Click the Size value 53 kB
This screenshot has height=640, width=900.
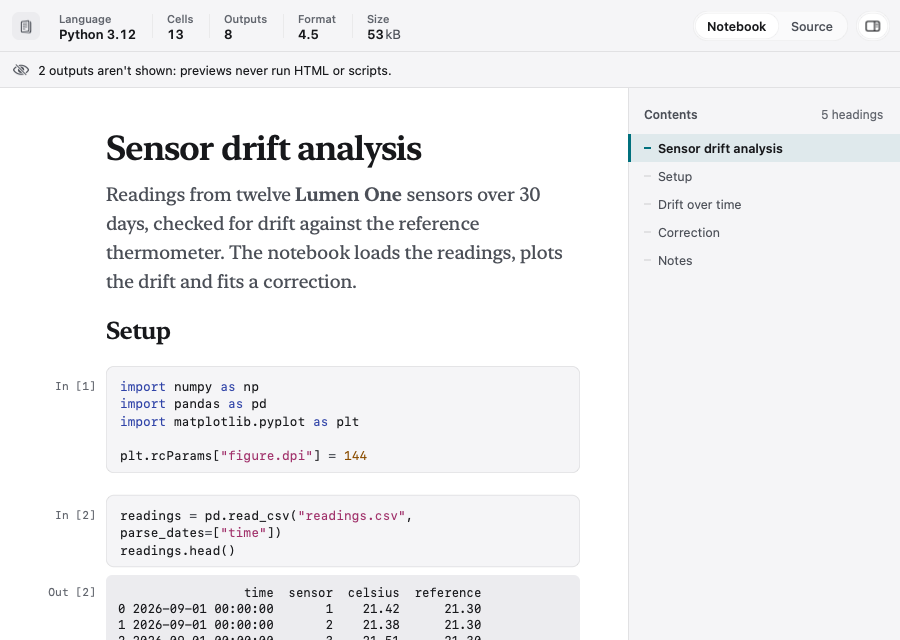click(383, 34)
